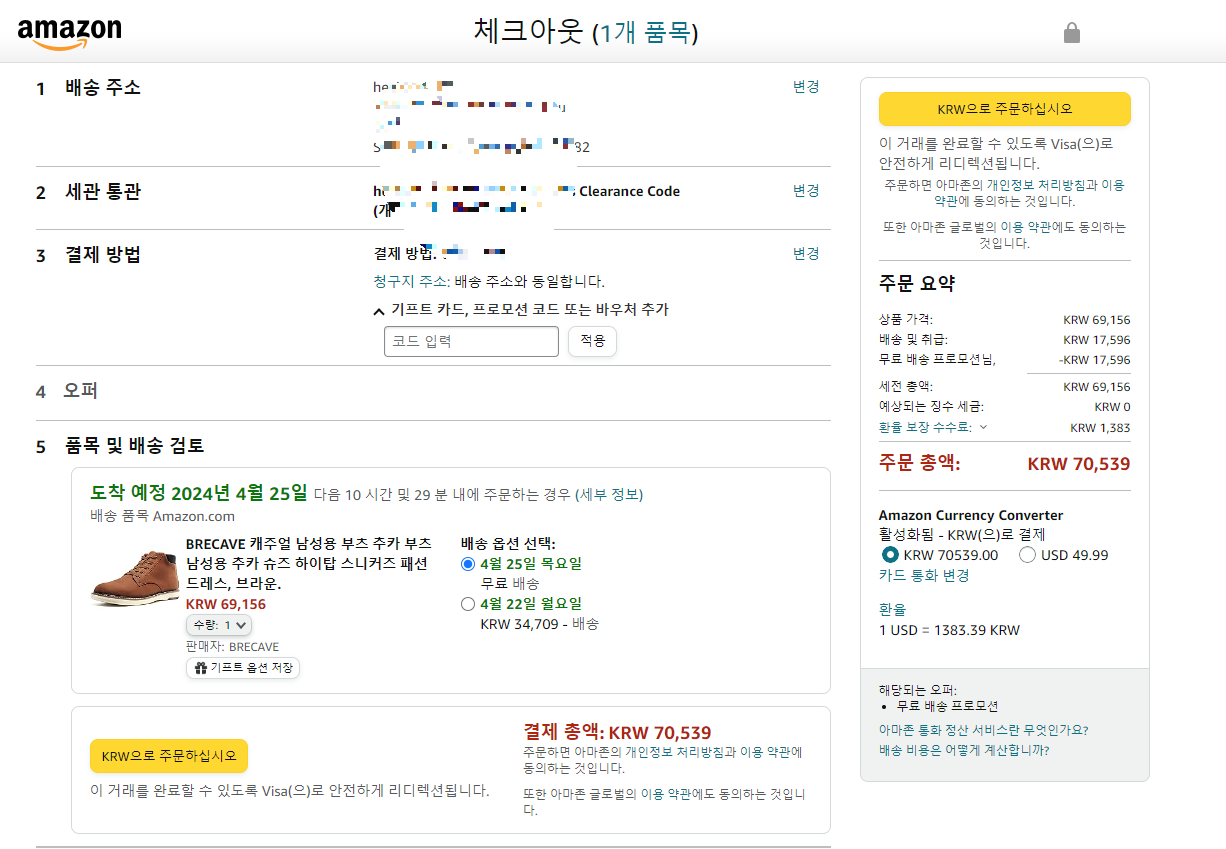Focus the 코드 입력 promo code field
This screenshot has height=849, width=1226.
tap(471, 341)
